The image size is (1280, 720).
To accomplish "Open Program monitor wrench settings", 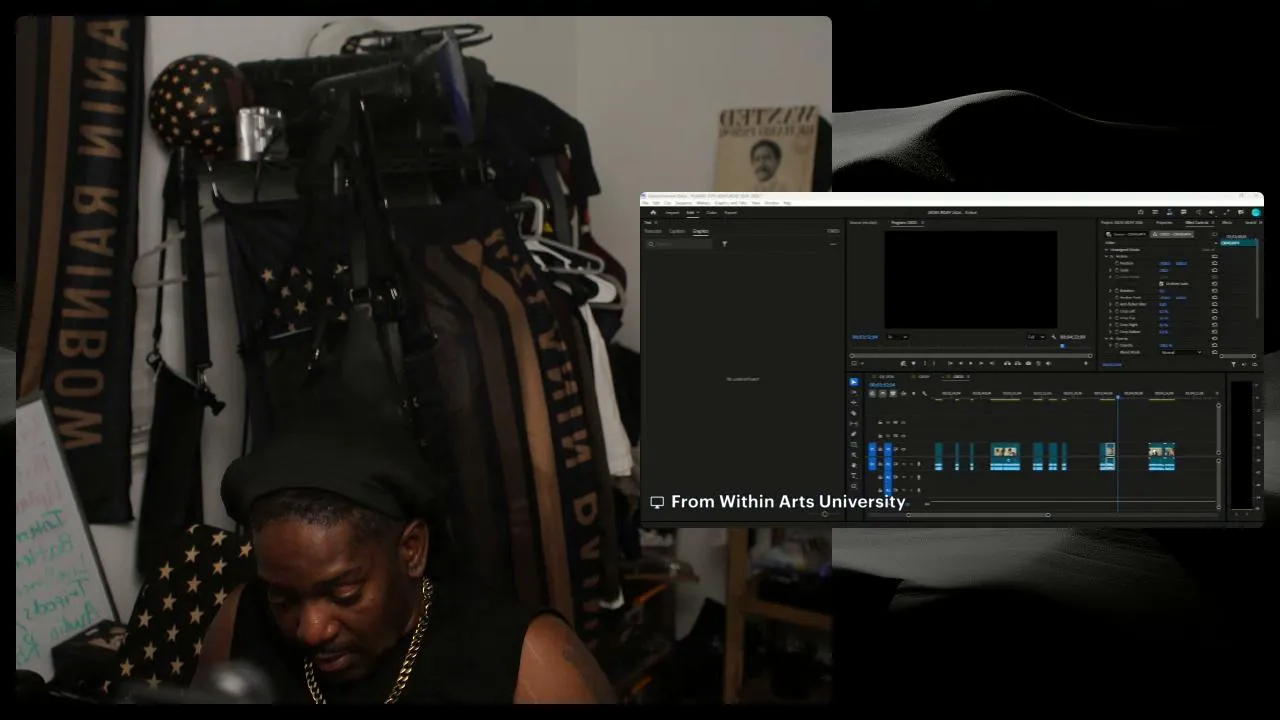I will click(1056, 337).
